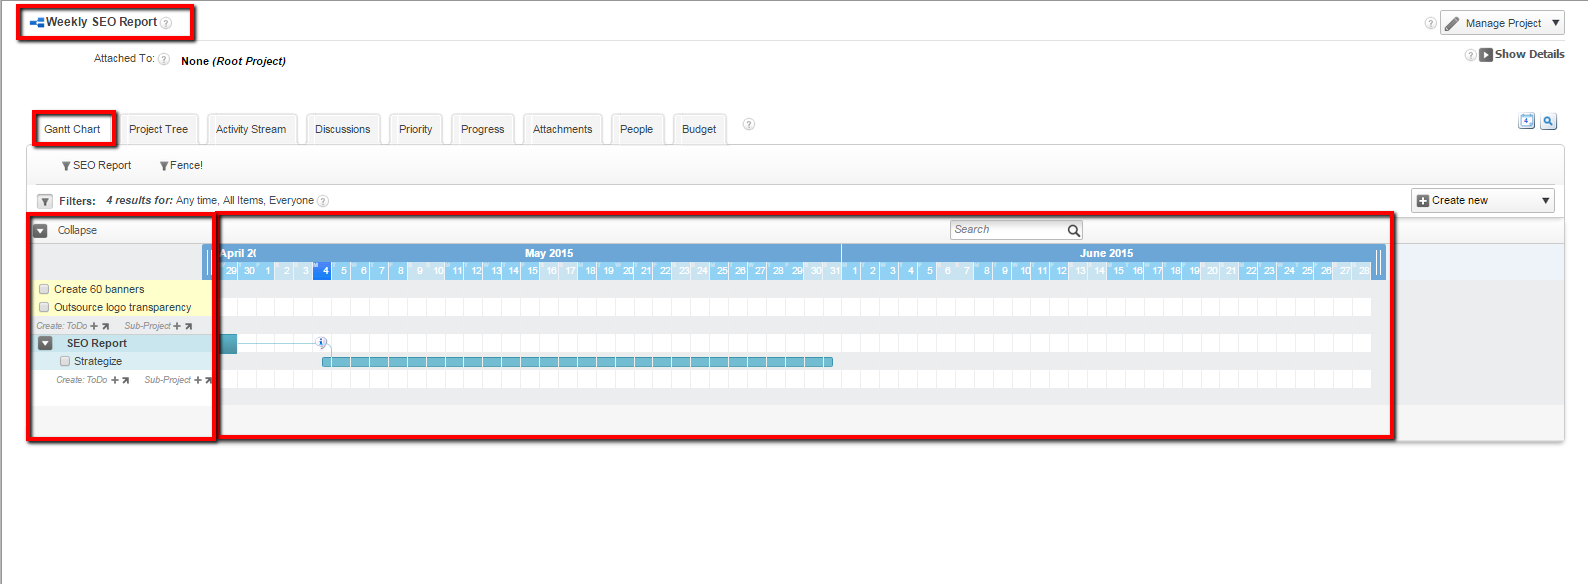Click the help icon beside Manage Project
Viewport: 1588px width, 584px height.
click(x=1430, y=23)
